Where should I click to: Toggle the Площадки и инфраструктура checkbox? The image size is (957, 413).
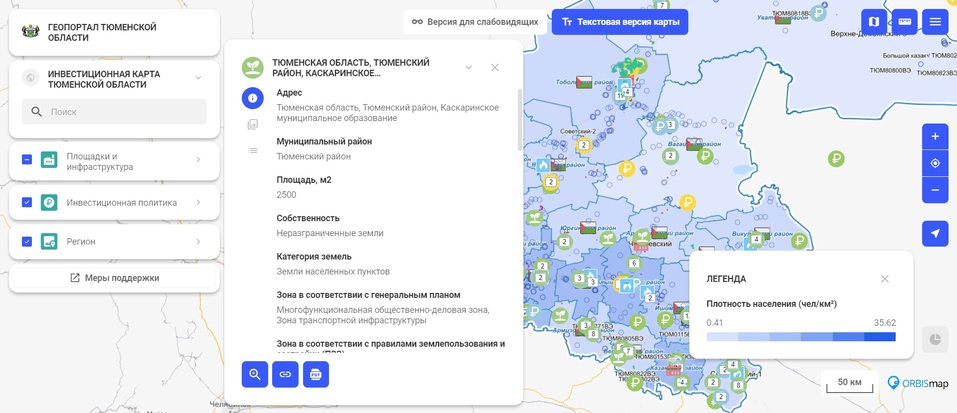pyautogui.click(x=27, y=159)
